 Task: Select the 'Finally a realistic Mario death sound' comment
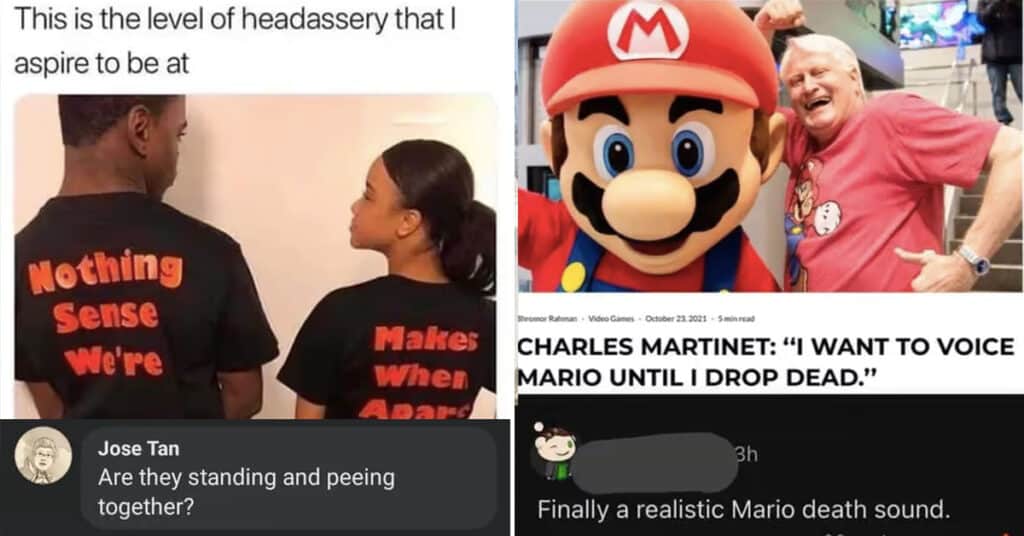tap(743, 509)
